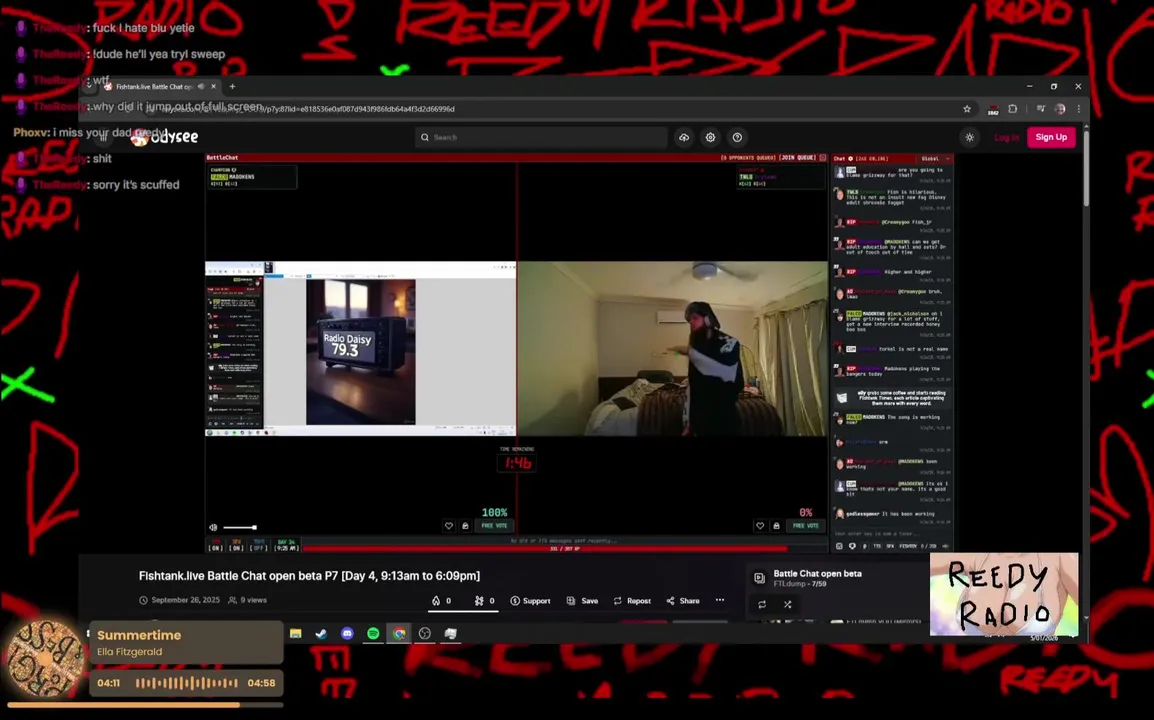
Task: Toggle the SFX ON switch in status bar
Action: 236,546
